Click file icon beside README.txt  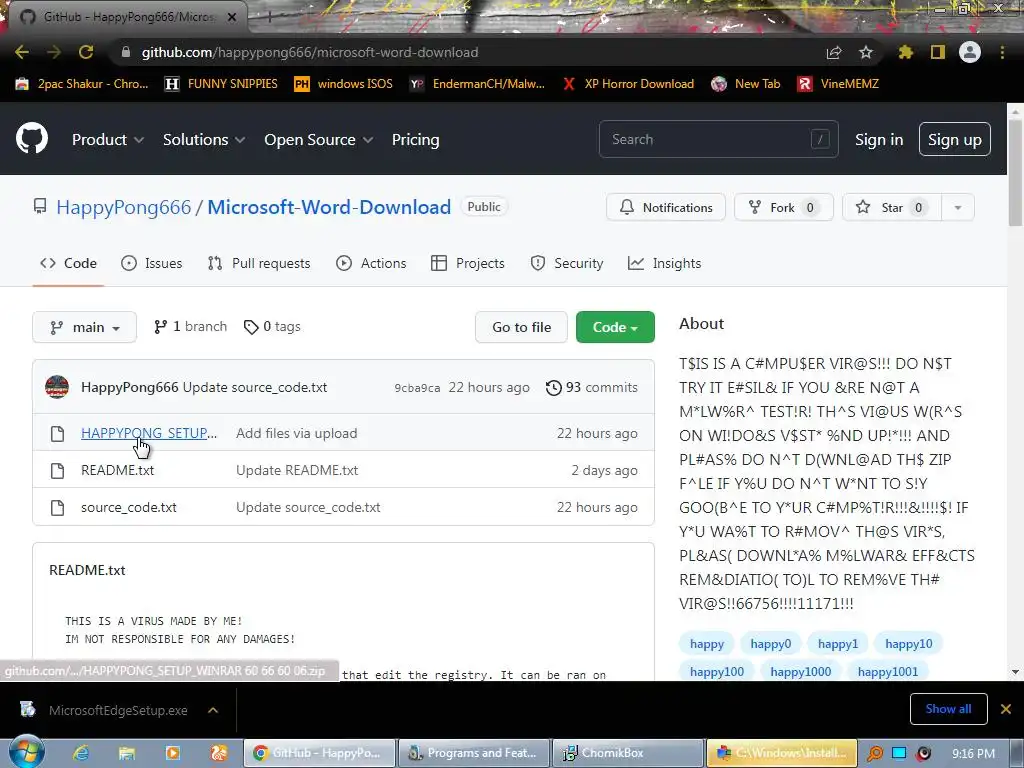57,470
